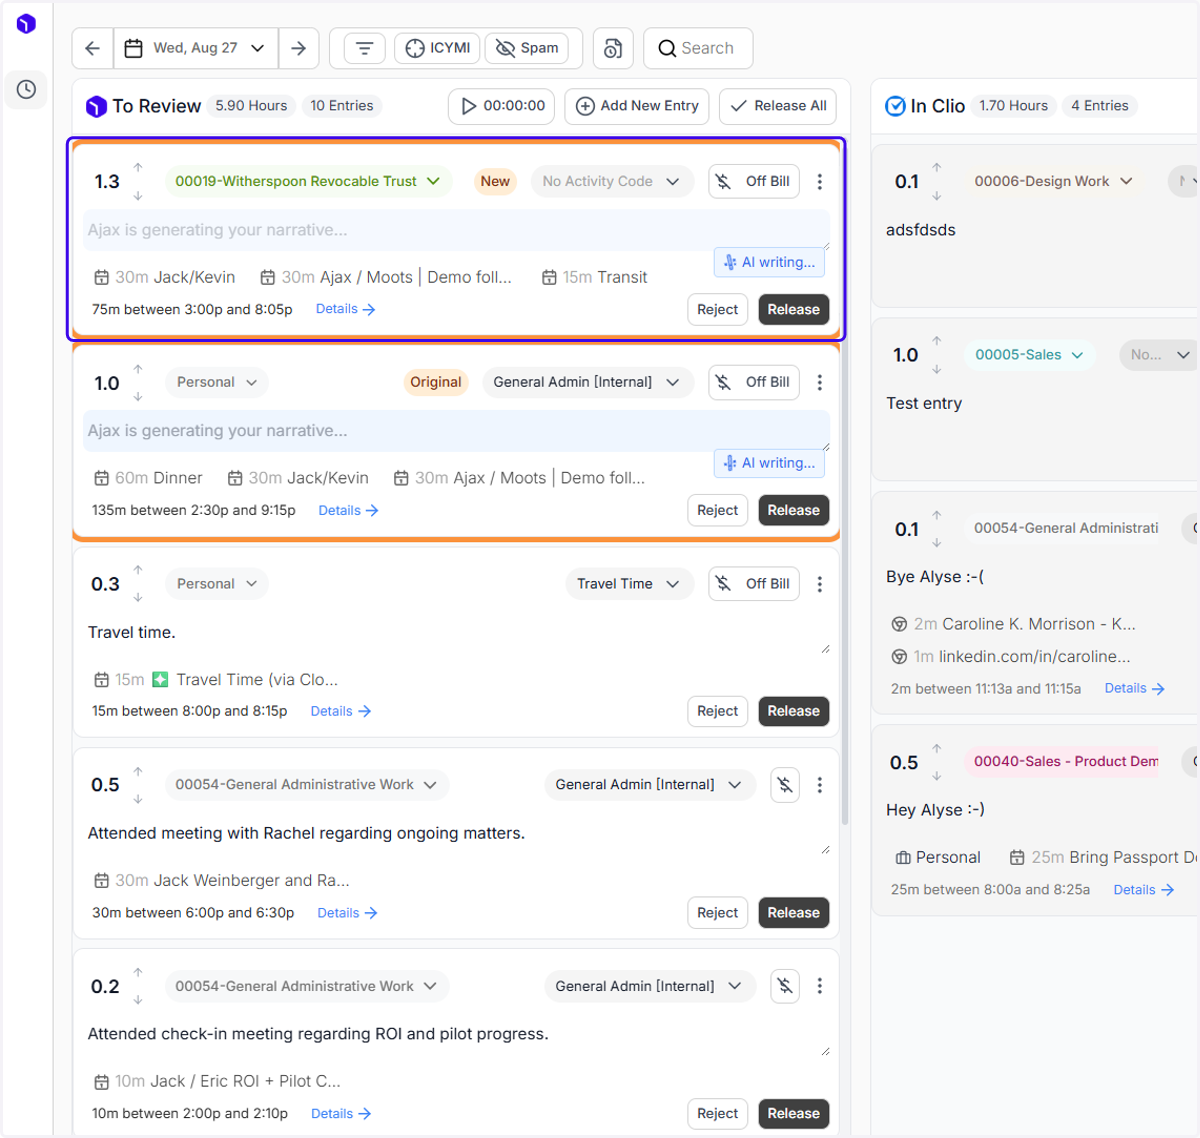Click the Travel time narrative field

456,633
